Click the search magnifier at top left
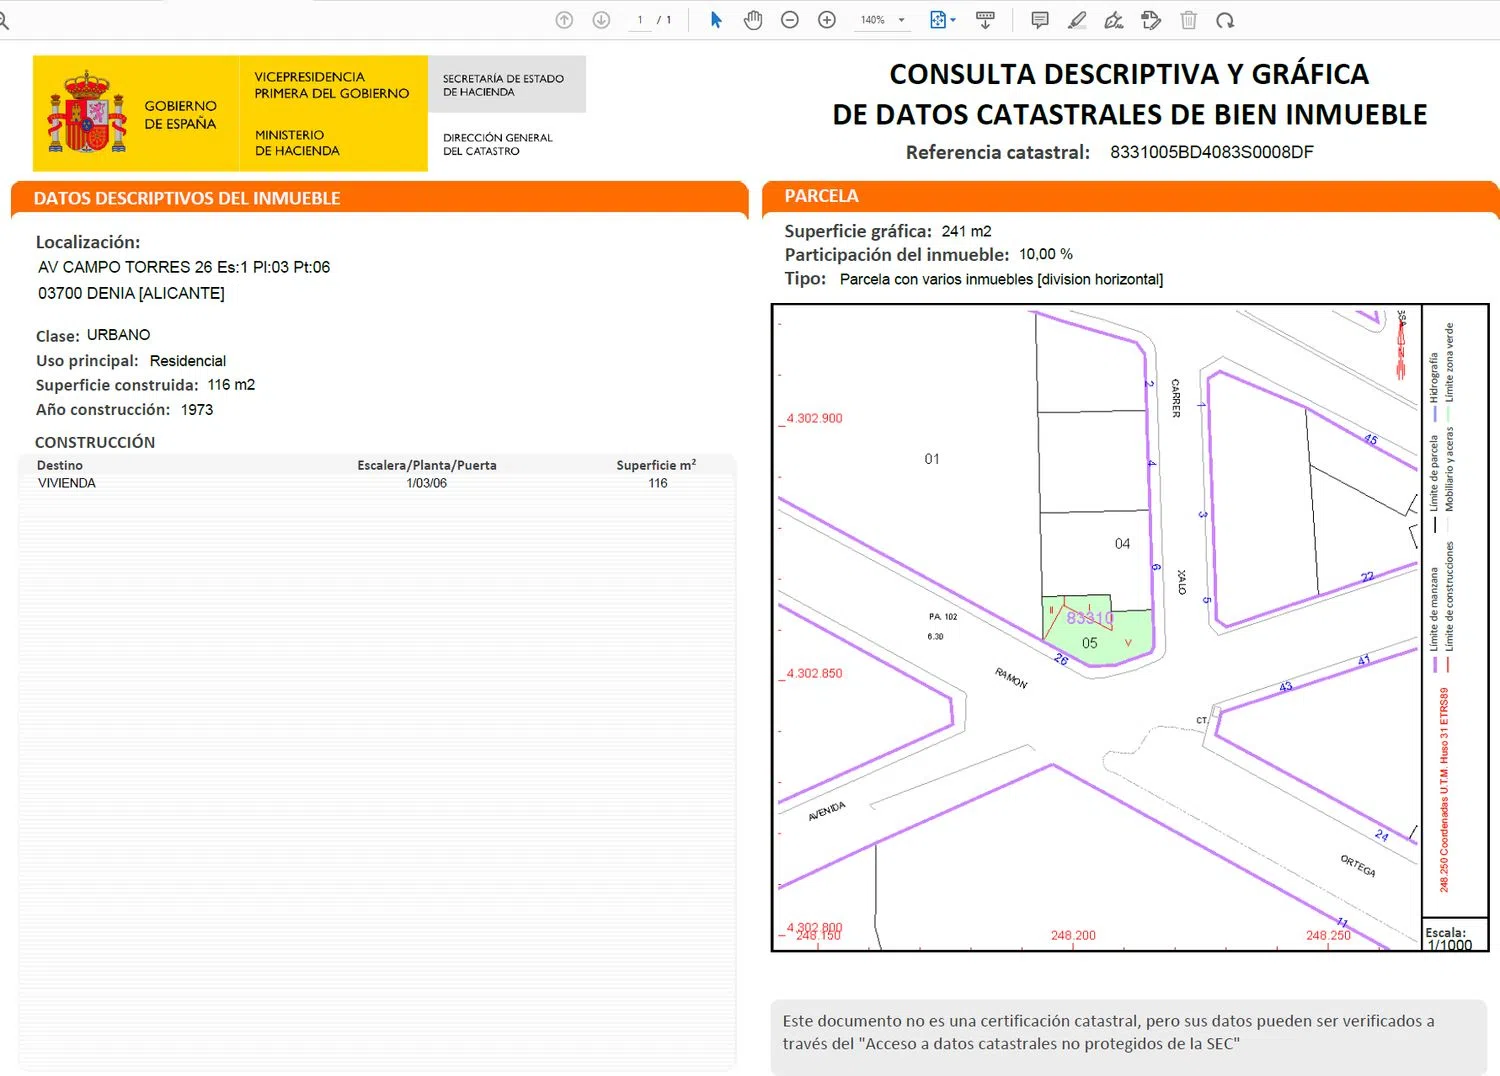Viewport: 1500px width, 1076px height. [x=4, y=20]
